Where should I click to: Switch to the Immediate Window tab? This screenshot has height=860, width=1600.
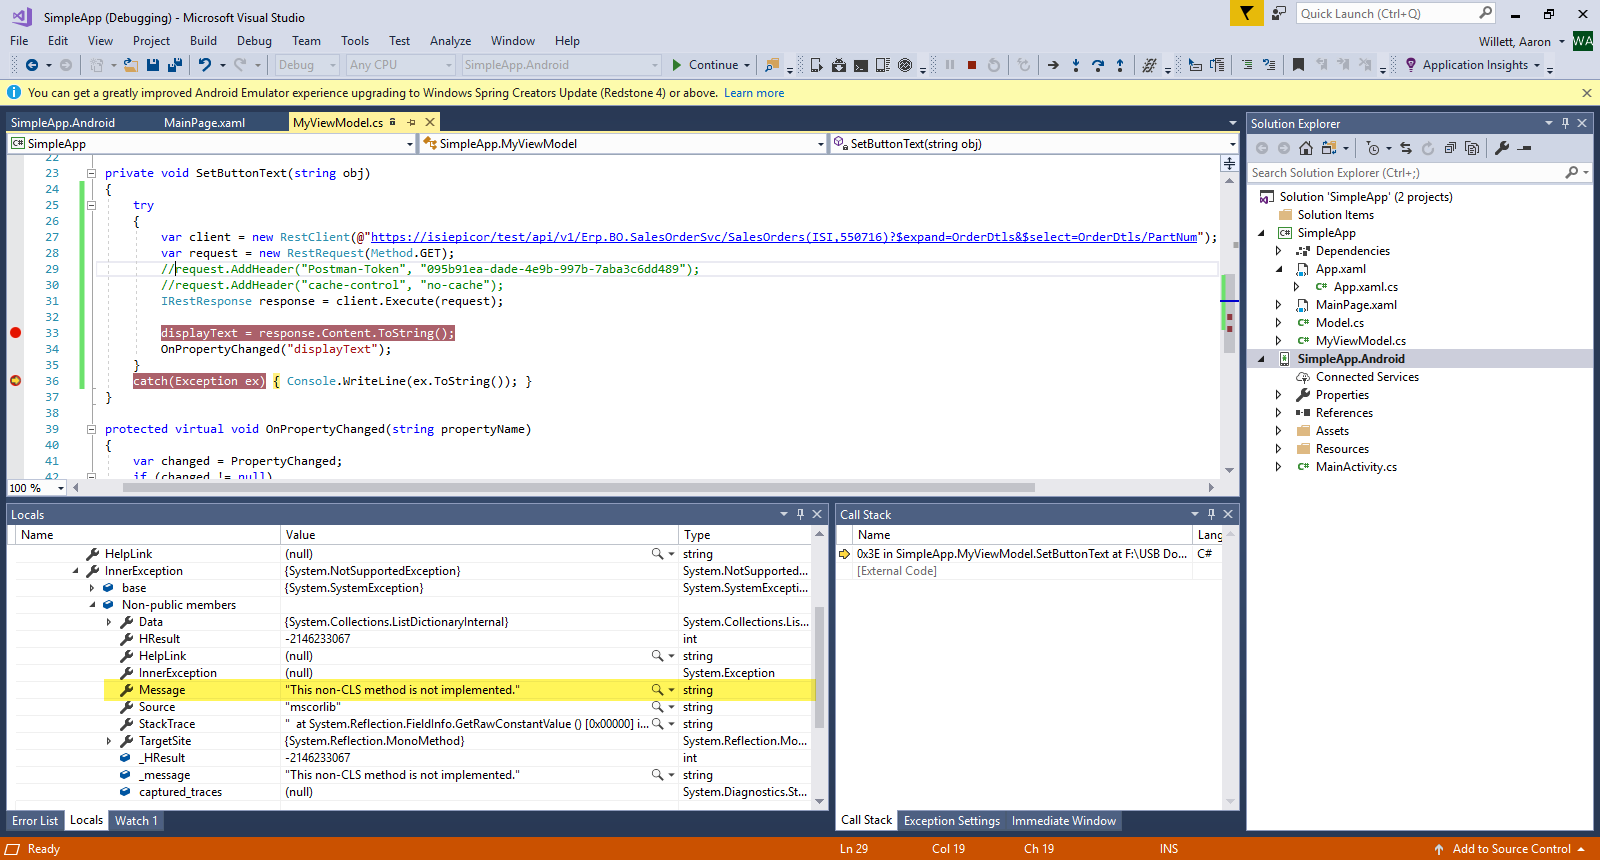(x=1063, y=821)
